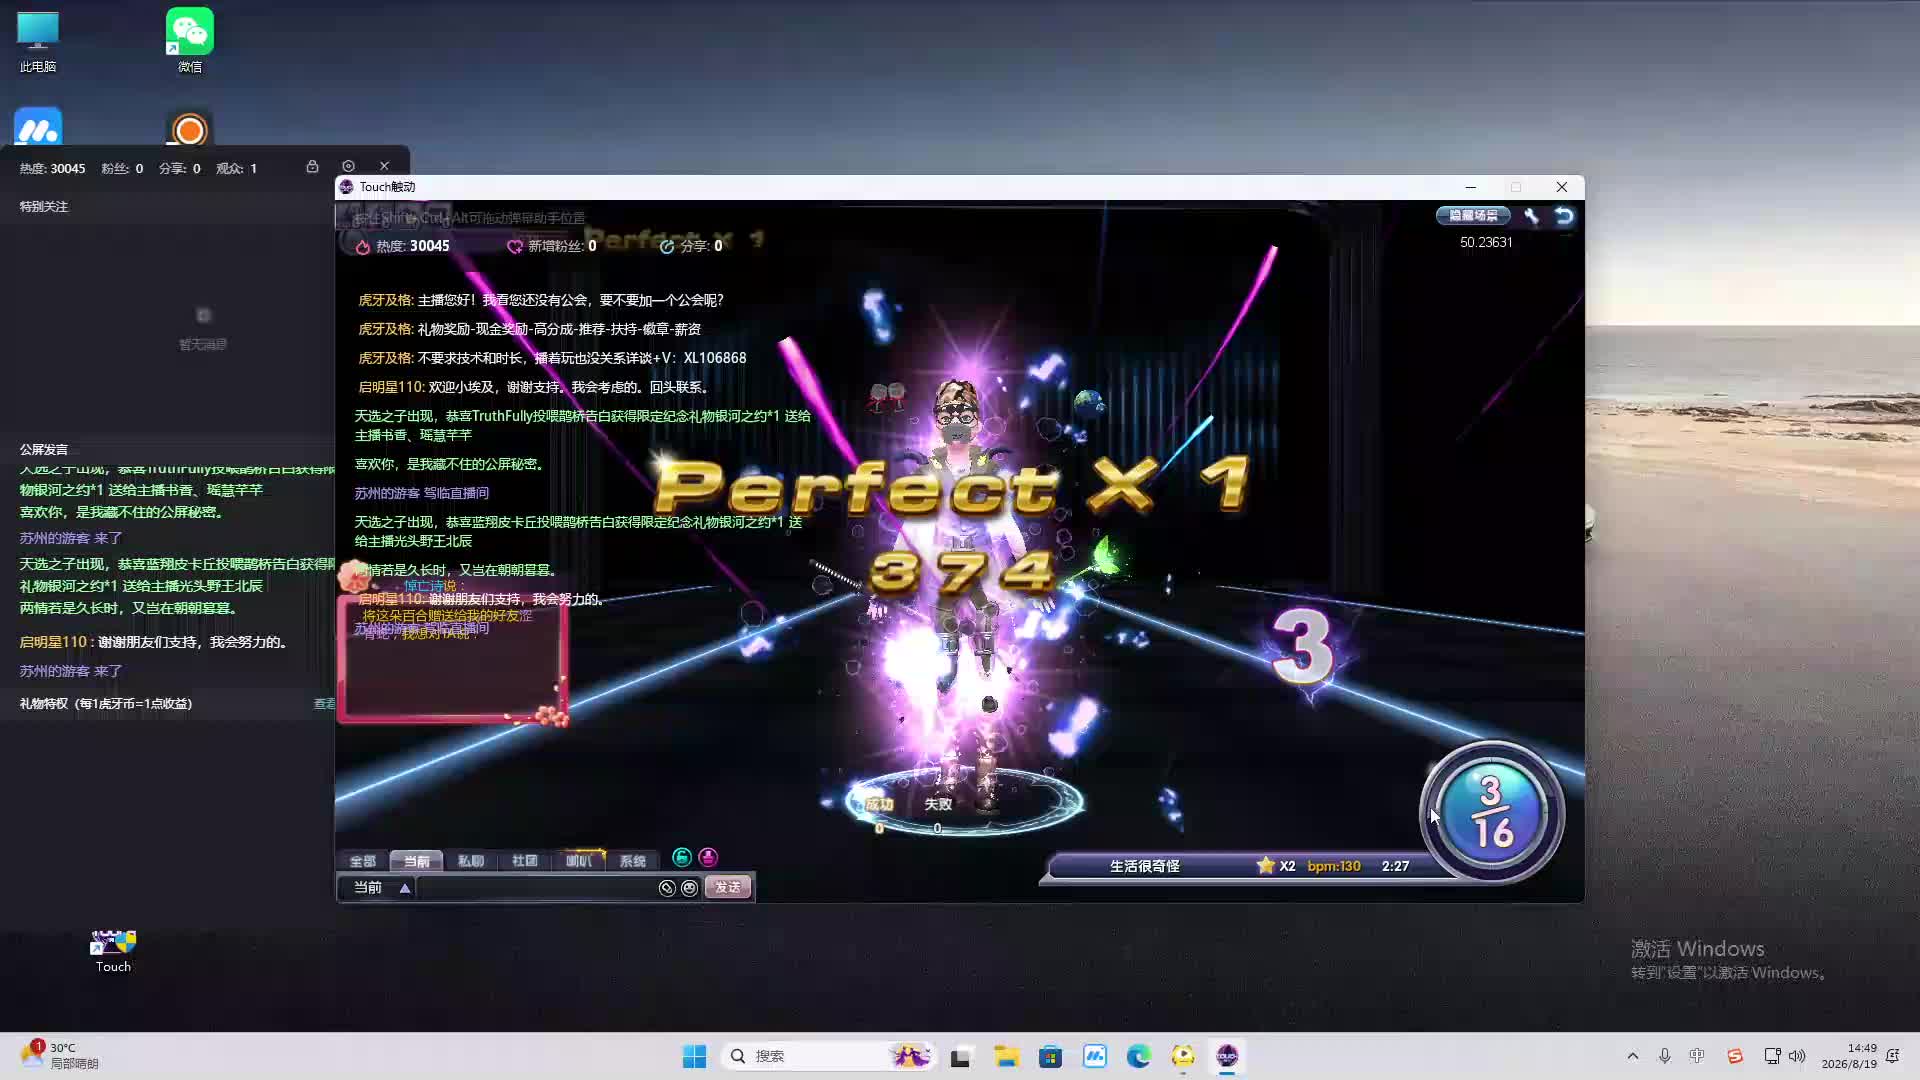Click the 3/16 round progress indicator

click(1492, 812)
